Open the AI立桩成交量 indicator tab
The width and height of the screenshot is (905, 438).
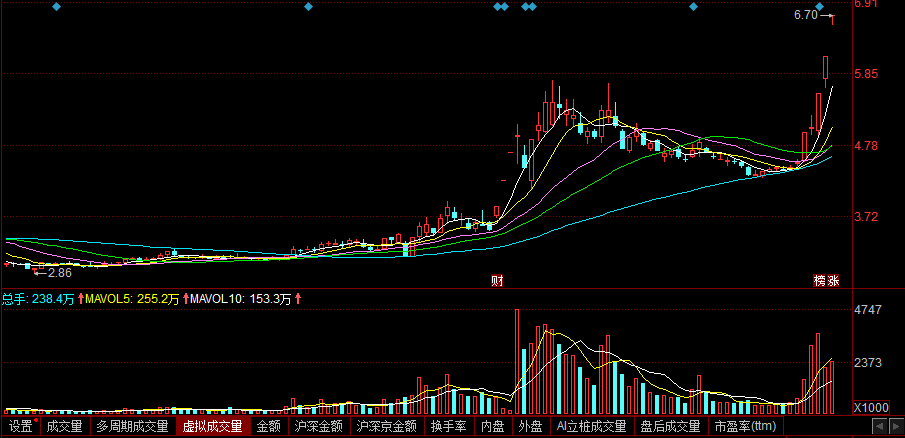point(592,427)
